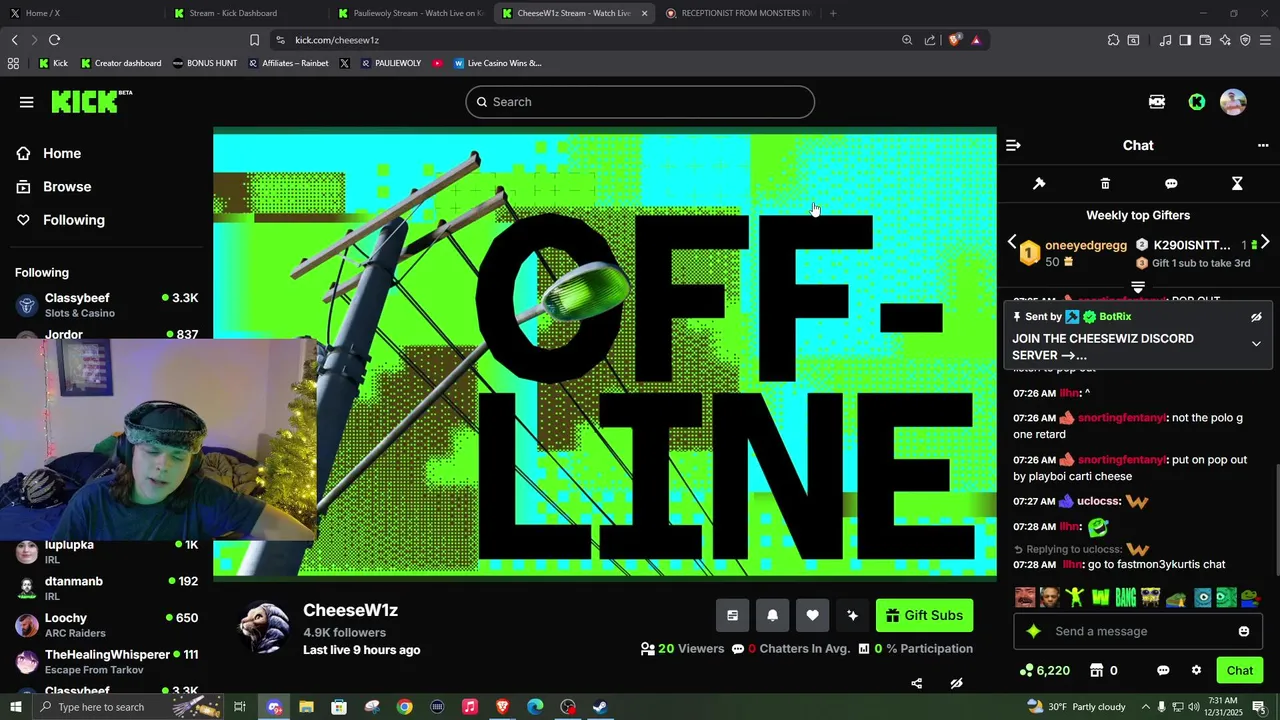Open Creator dashboard bookmark
Screen dimensions: 1280x720
pyautogui.click(x=120, y=63)
